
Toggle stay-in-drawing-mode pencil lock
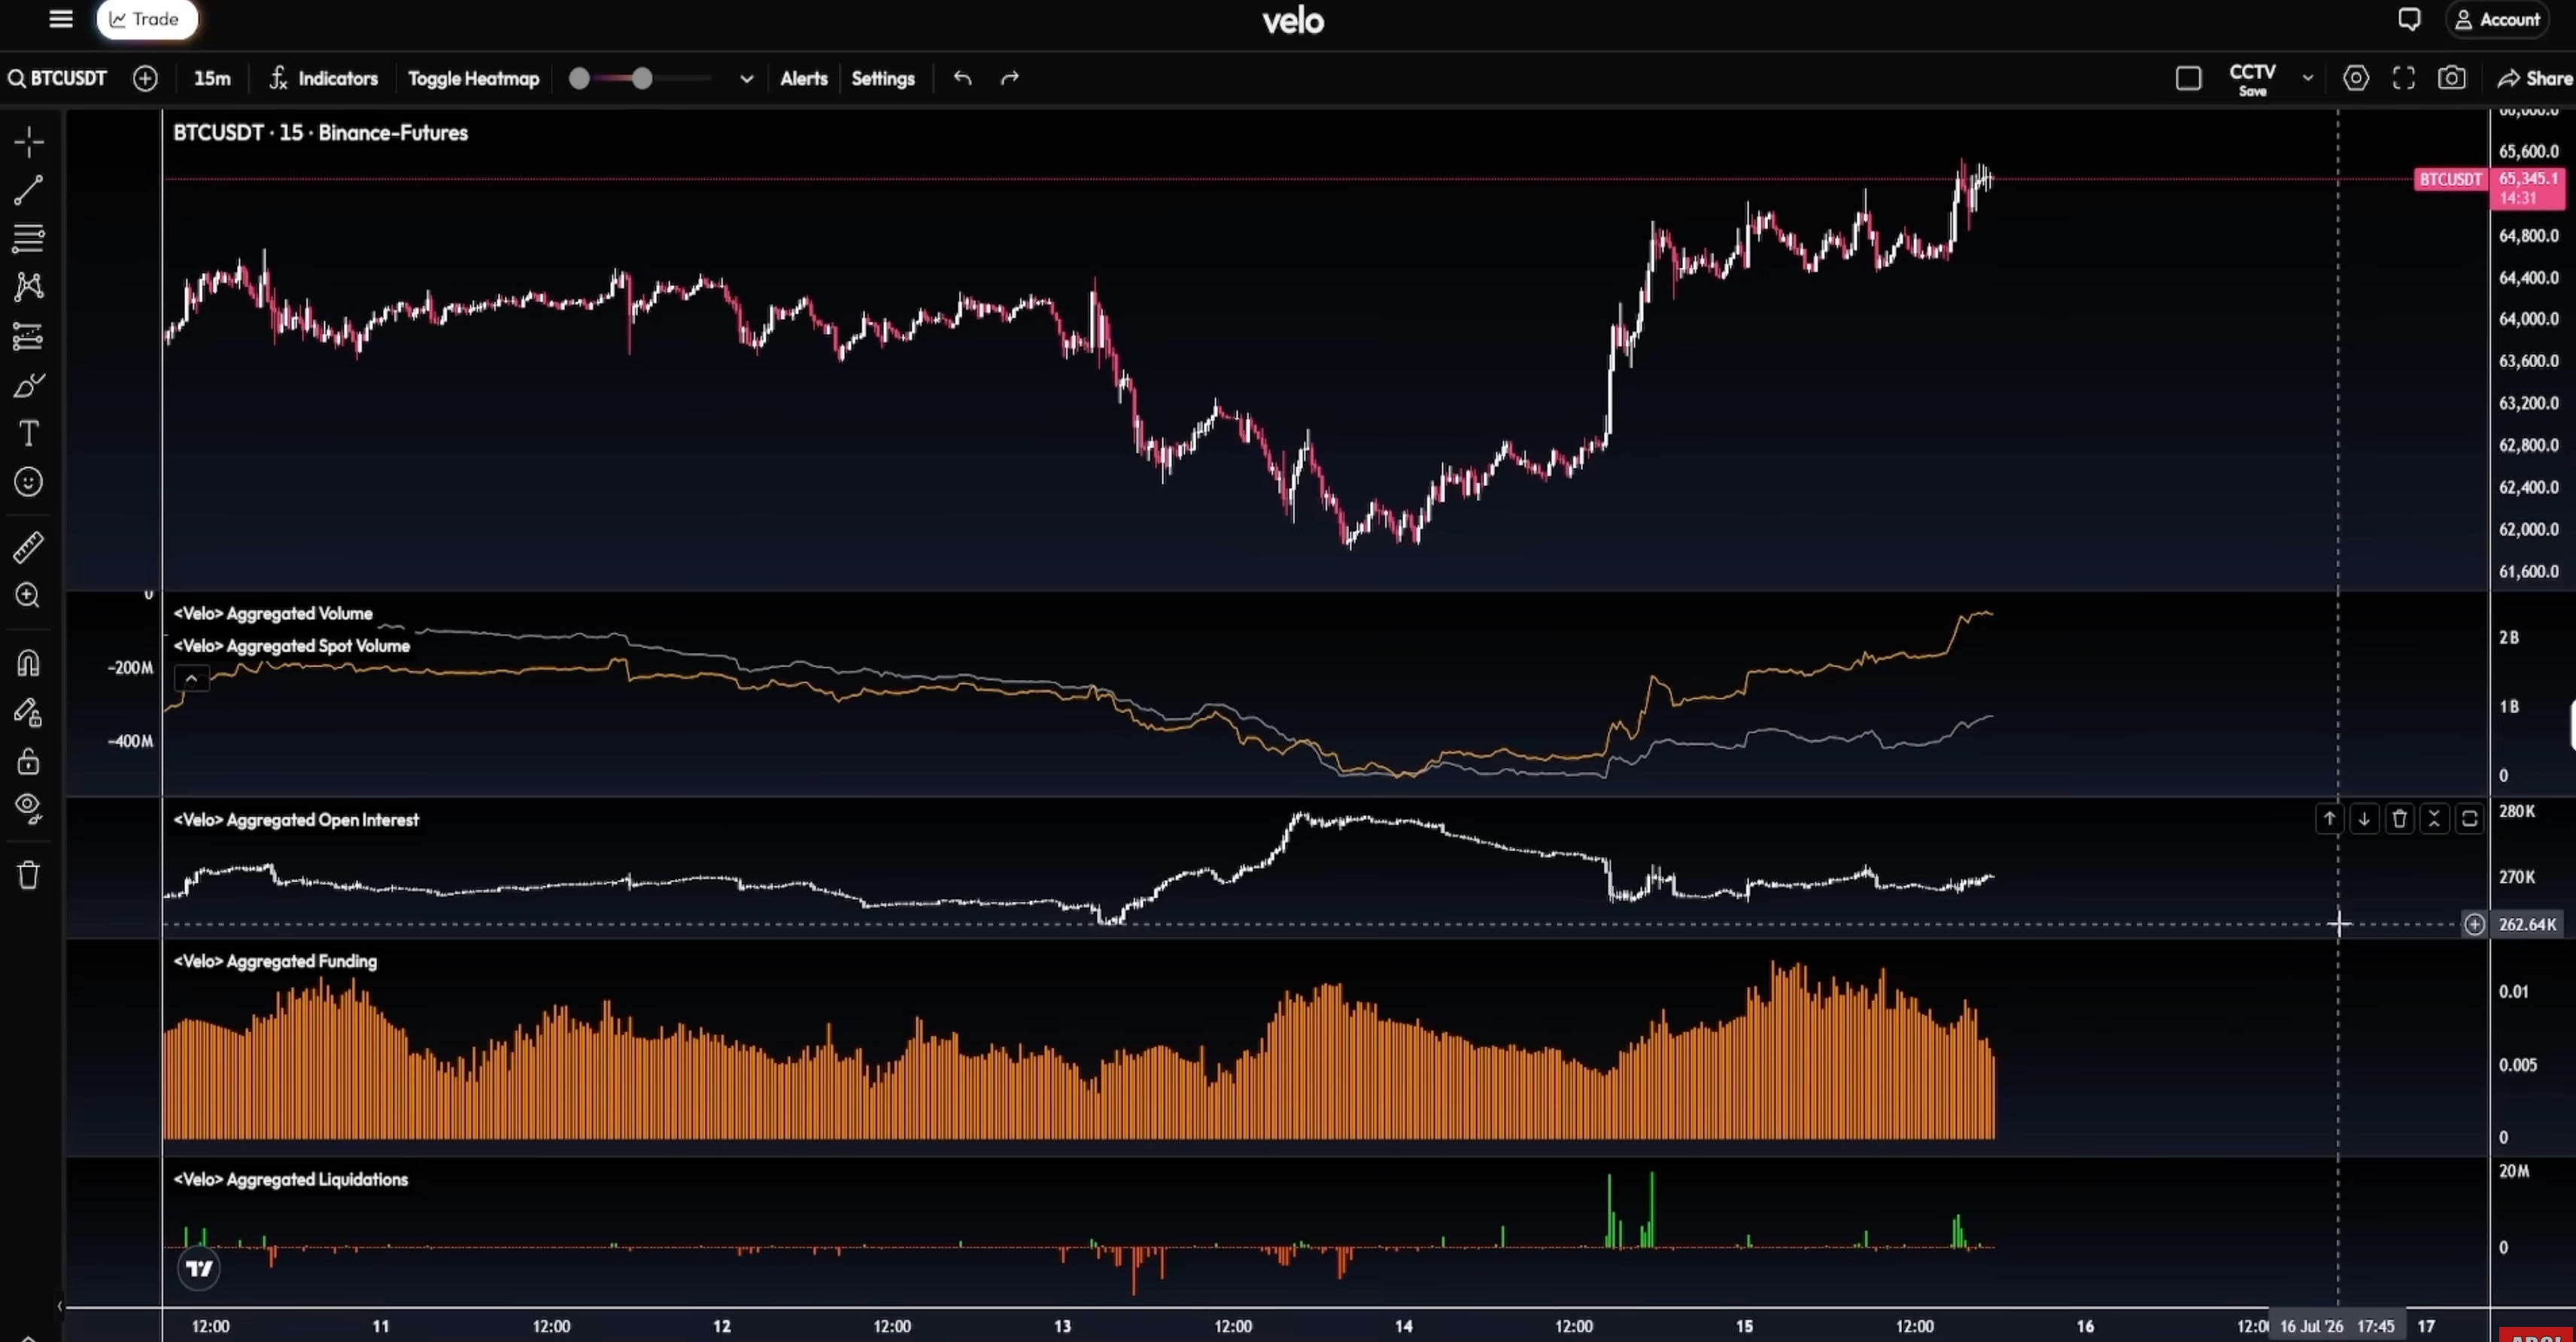28,712
